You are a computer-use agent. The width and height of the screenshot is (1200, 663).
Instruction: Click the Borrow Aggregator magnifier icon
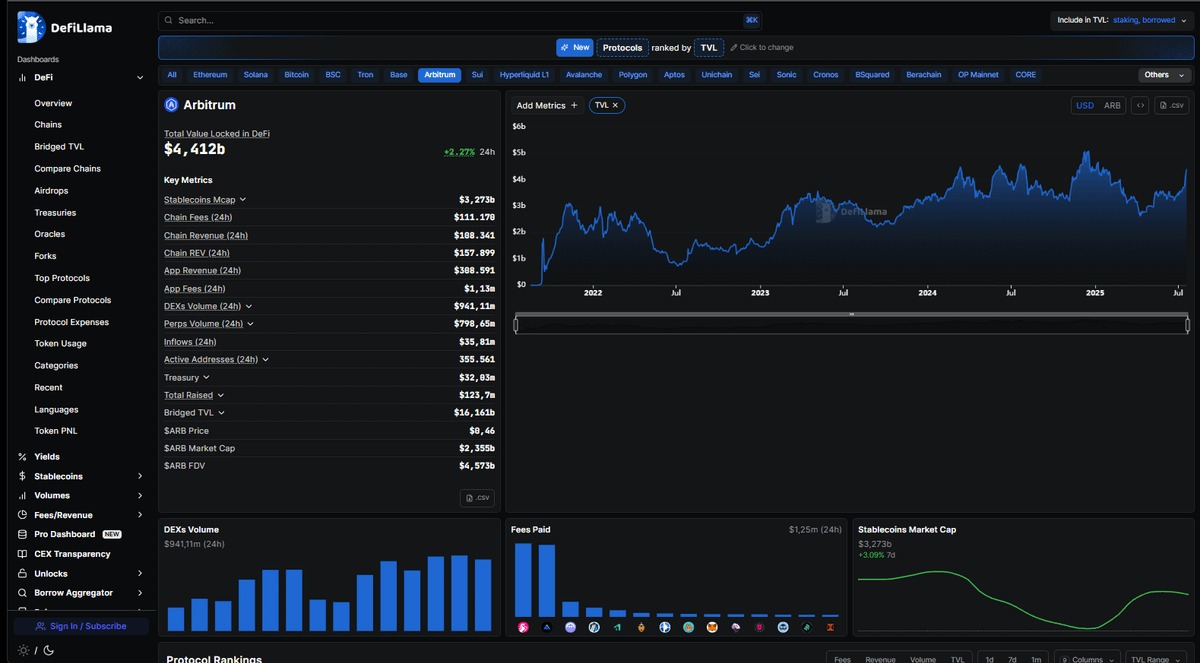click(x=23, y=593)
